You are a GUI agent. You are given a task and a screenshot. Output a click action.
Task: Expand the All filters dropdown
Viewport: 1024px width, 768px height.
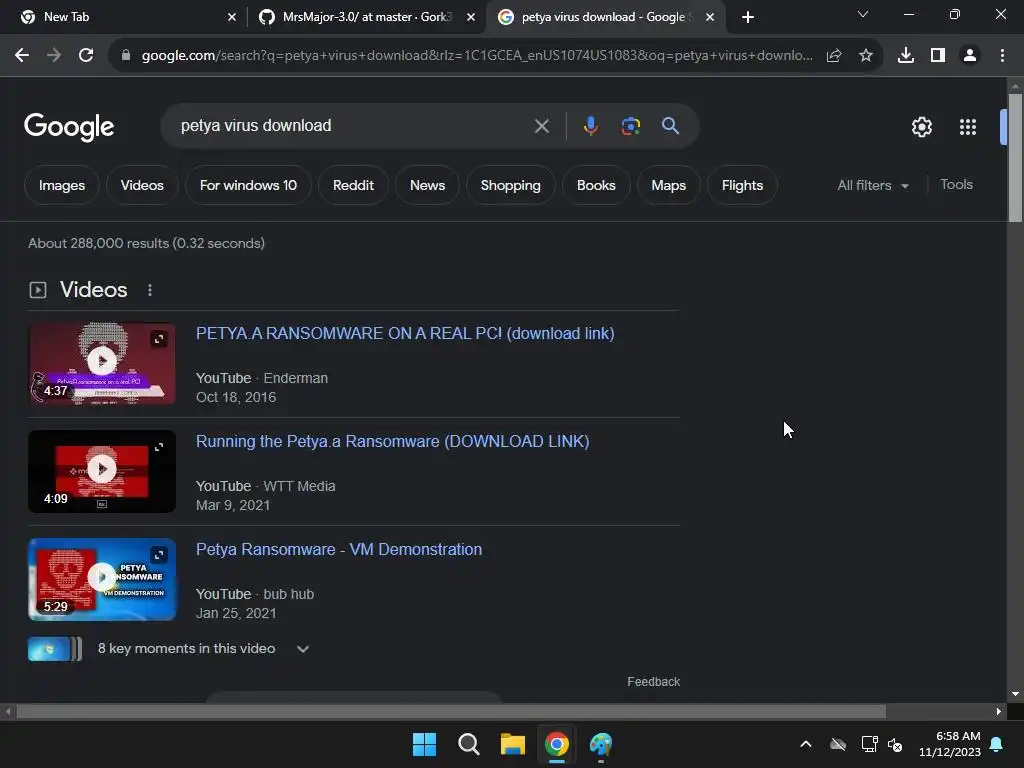click(x=873, y=185)
